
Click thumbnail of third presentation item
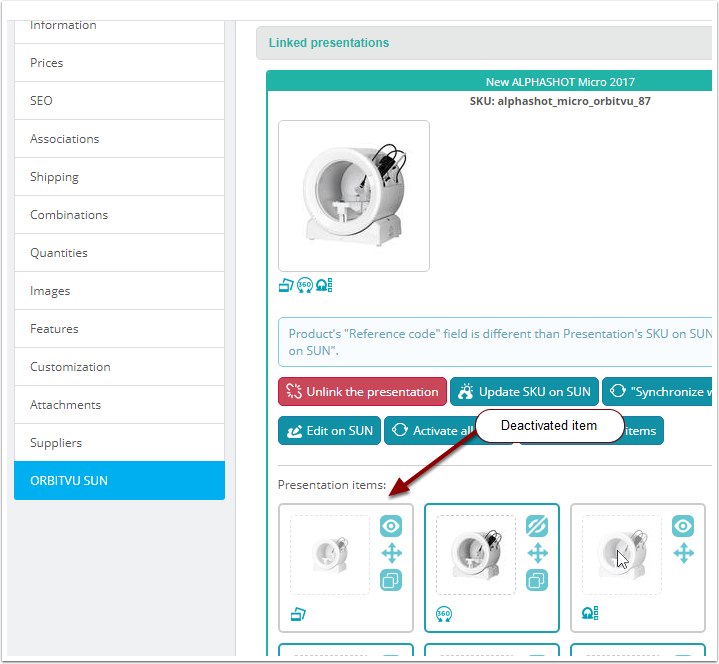(622, 555)
